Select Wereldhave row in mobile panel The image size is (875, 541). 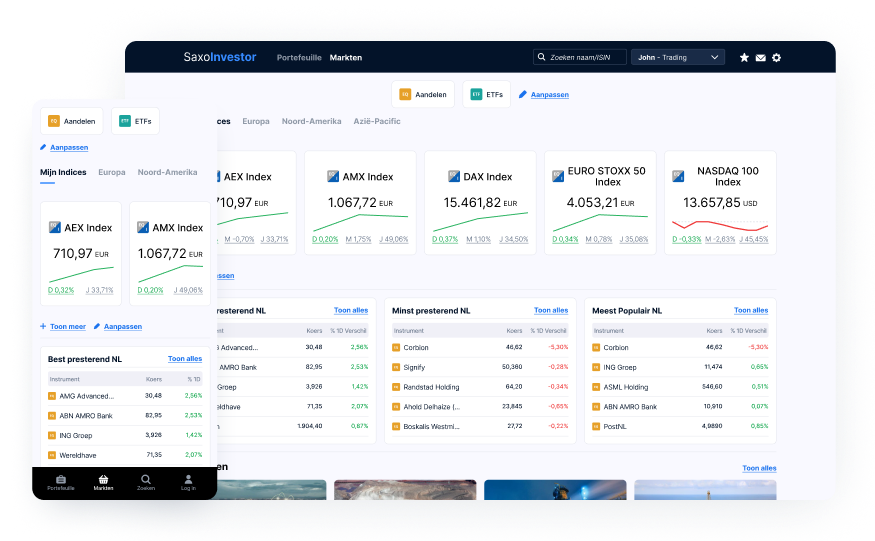(125, 456)
